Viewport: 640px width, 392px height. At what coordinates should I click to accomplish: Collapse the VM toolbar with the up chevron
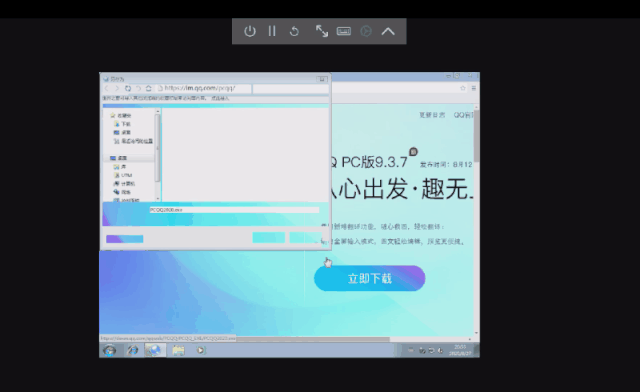click(x=388, y=31)
